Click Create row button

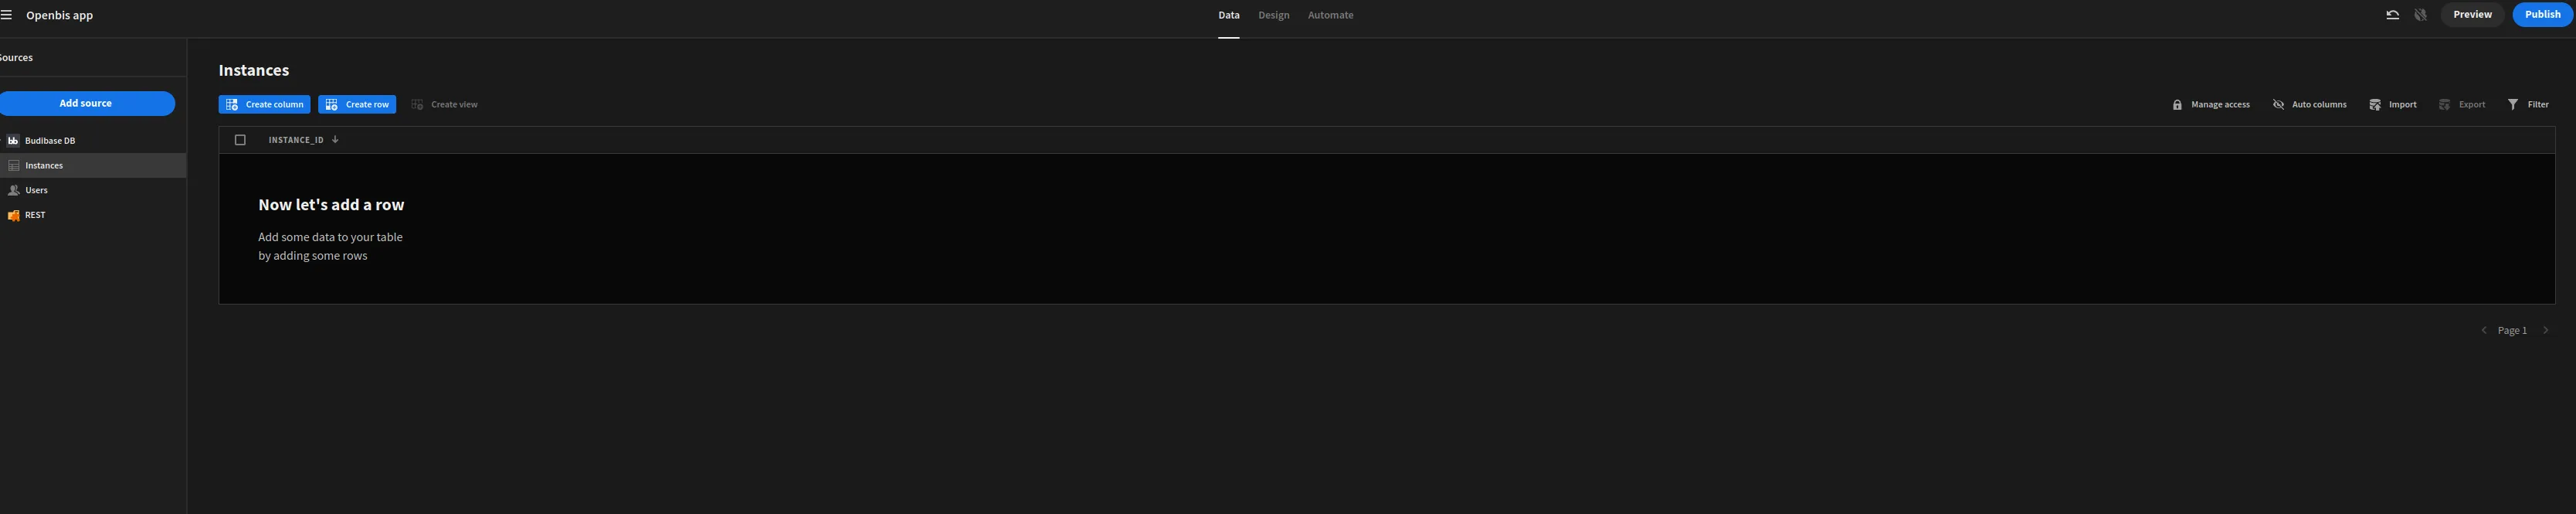(357, 105)
